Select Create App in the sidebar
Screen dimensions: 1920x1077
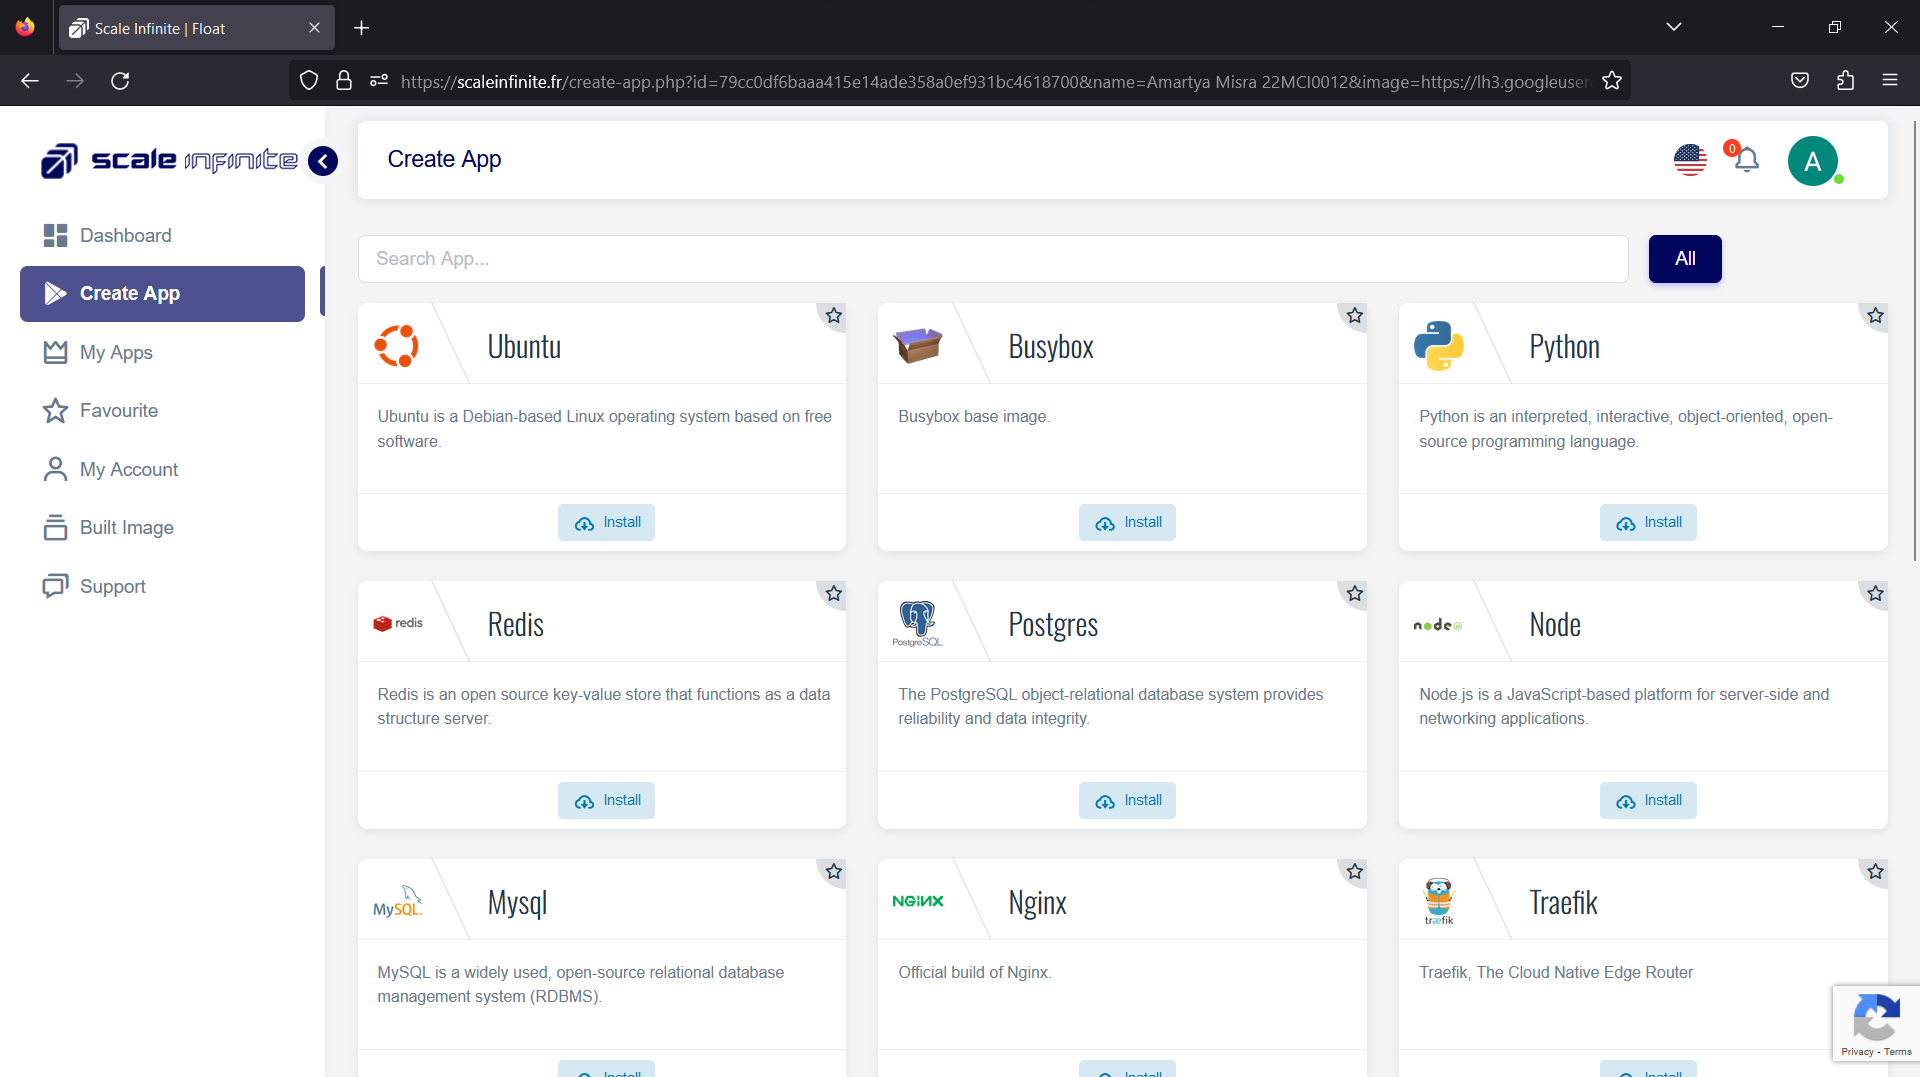pyautogui.click(x=162, y=294)
